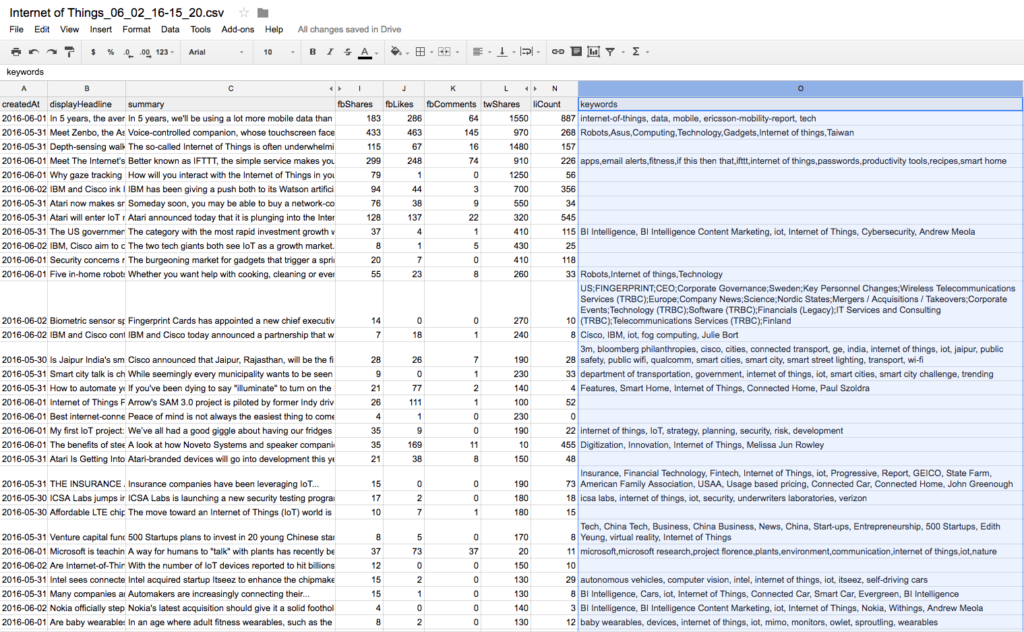
Task: Toggle strikethrough formatting
Action: click(347, 51)
